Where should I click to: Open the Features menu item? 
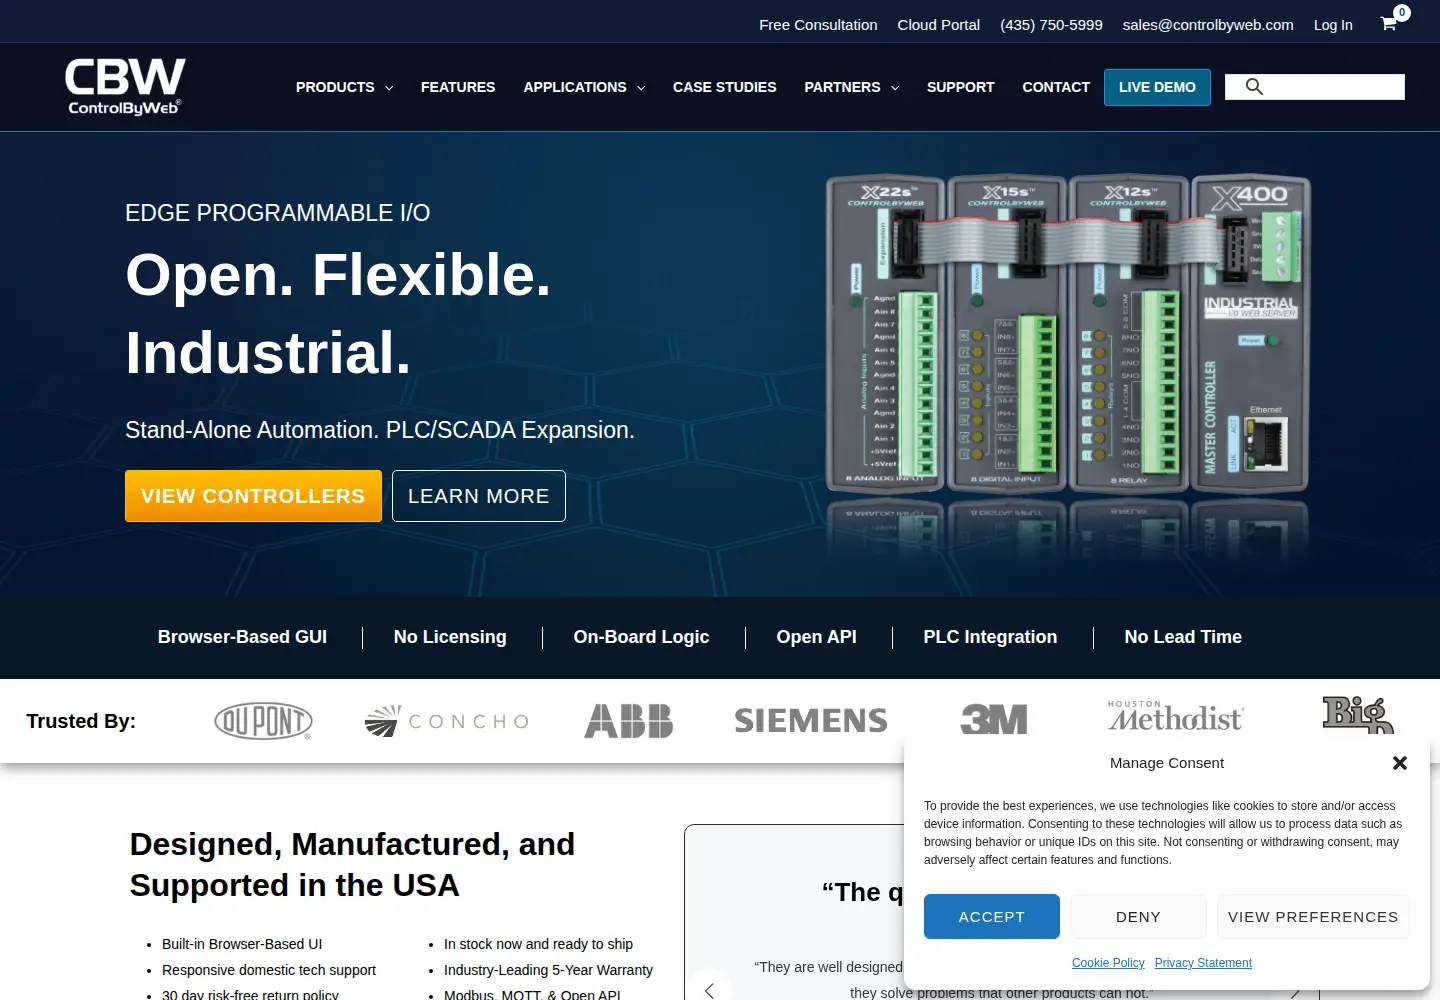(458, 87)
